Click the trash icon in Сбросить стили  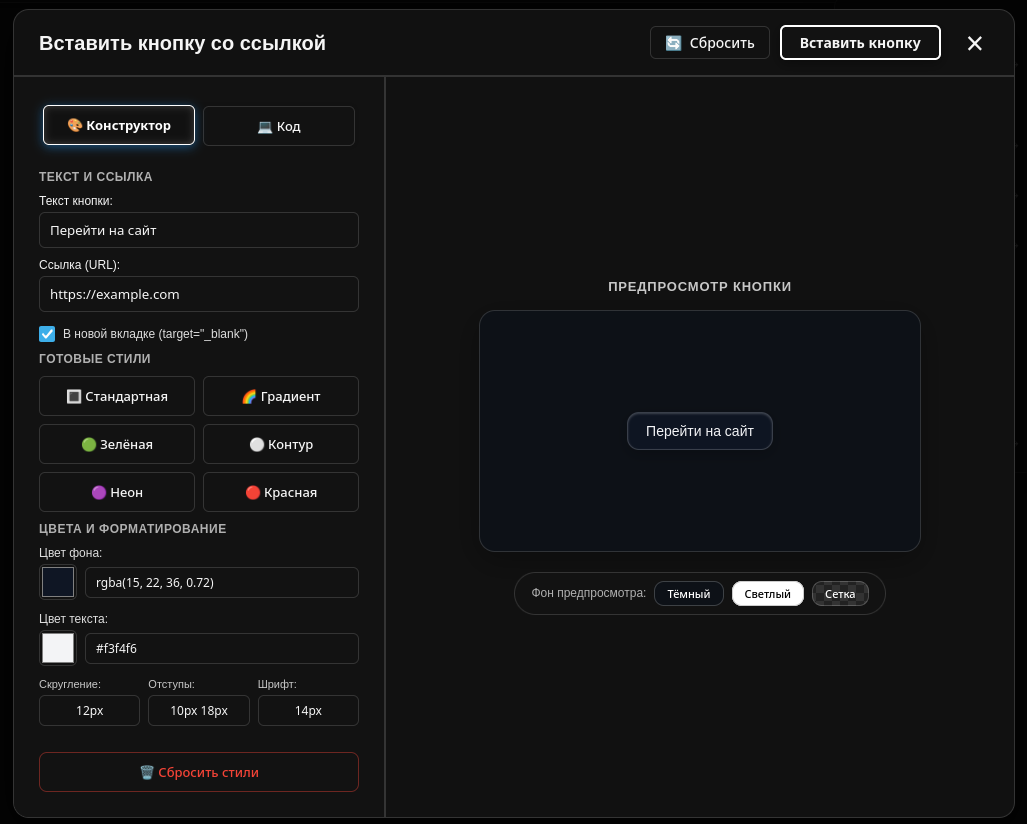click(147, 772)
